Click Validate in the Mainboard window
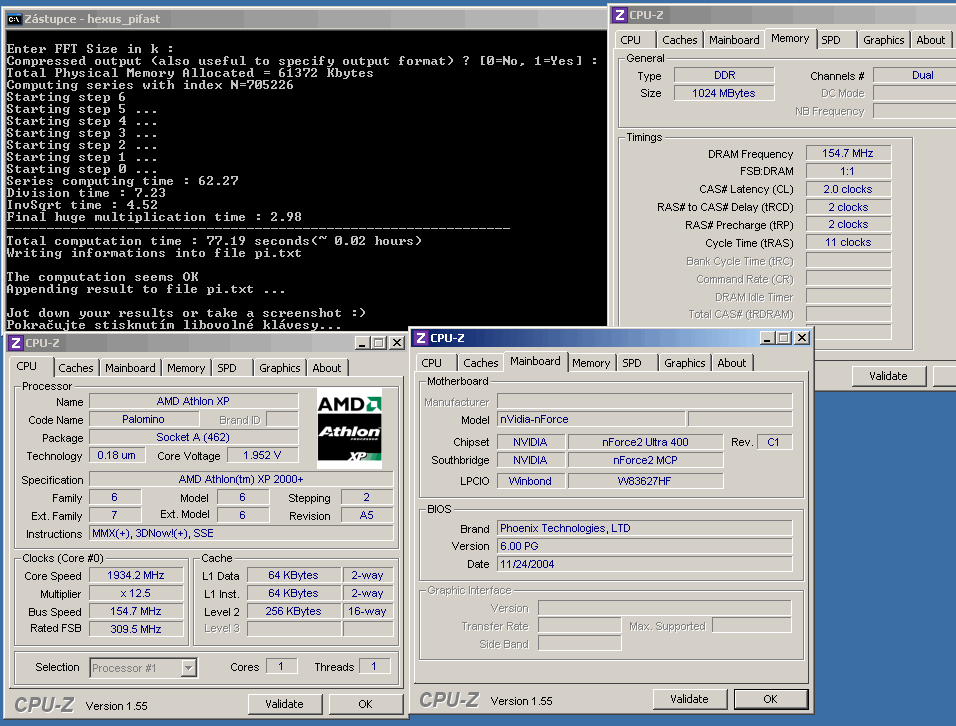 [x=690, y=699]
